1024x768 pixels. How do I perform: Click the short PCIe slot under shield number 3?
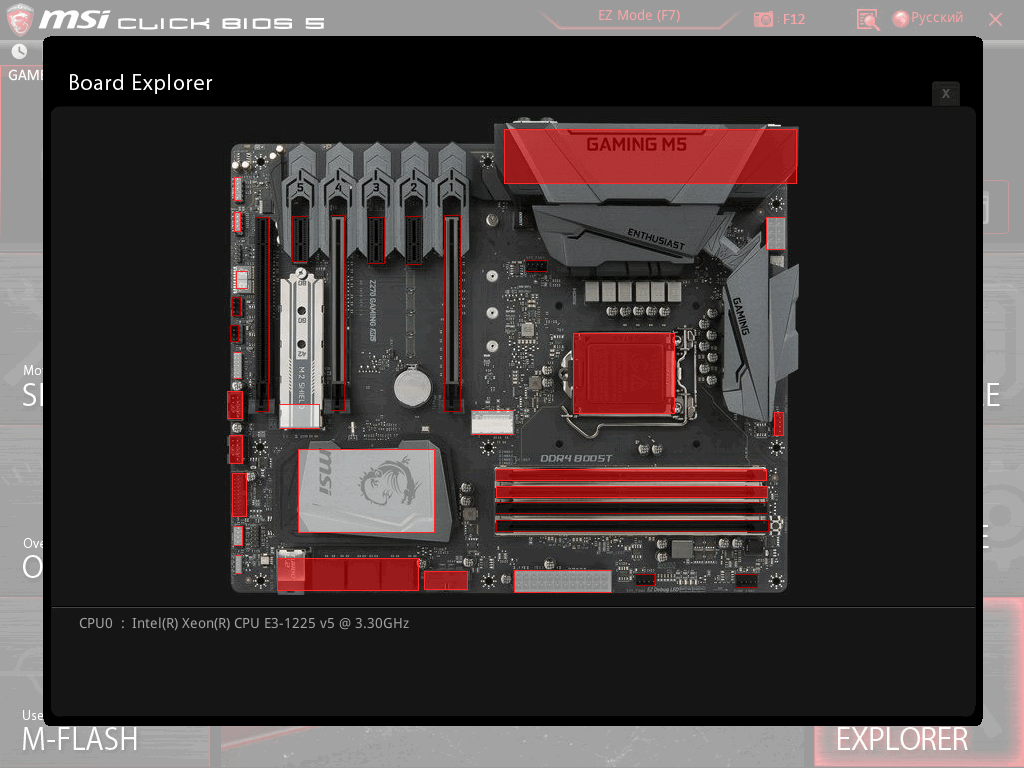[x=376, y=240]
